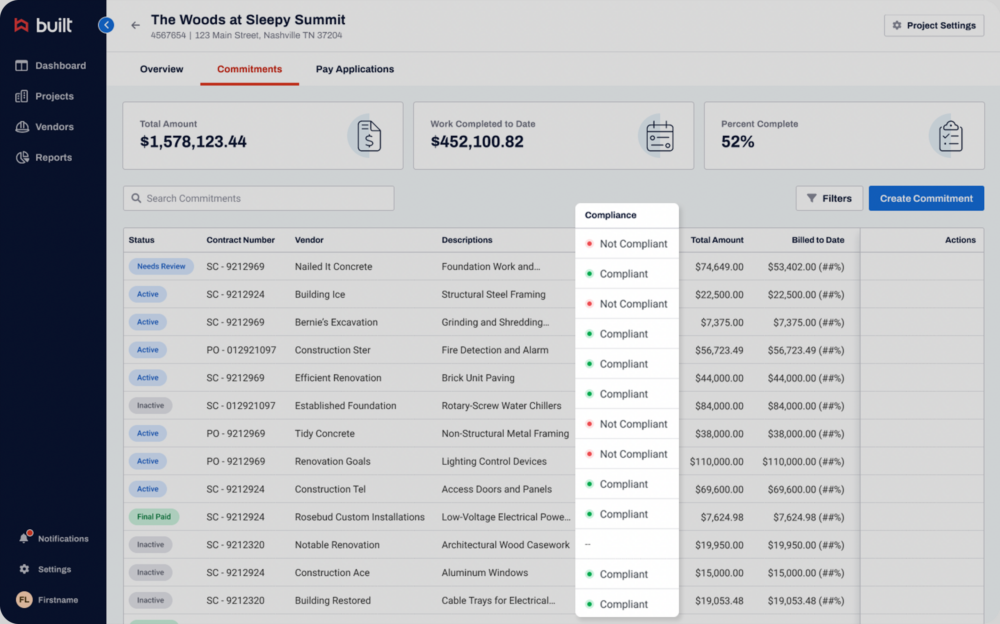Click the Create Commitment button
The image size is (1000, 624).
[926, 198]
